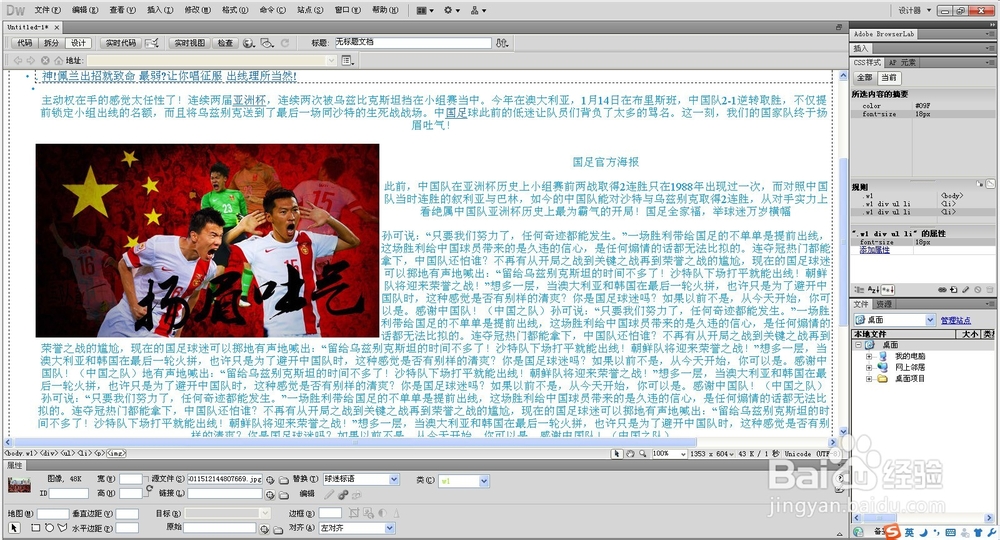
Task: Click the point-to-file icon for 源文件
Action: (270, 479)
